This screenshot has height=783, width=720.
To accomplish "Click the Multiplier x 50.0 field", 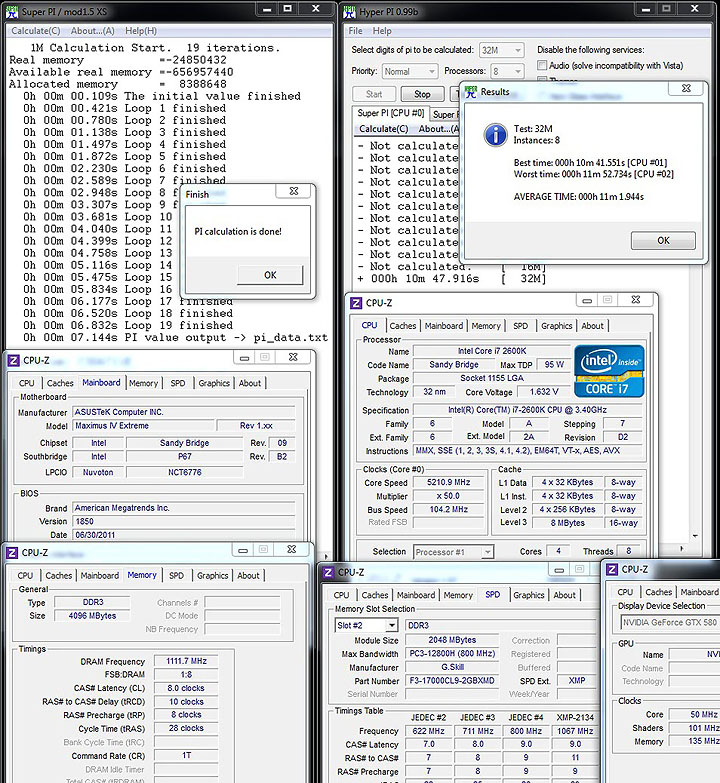I will 448,496.
